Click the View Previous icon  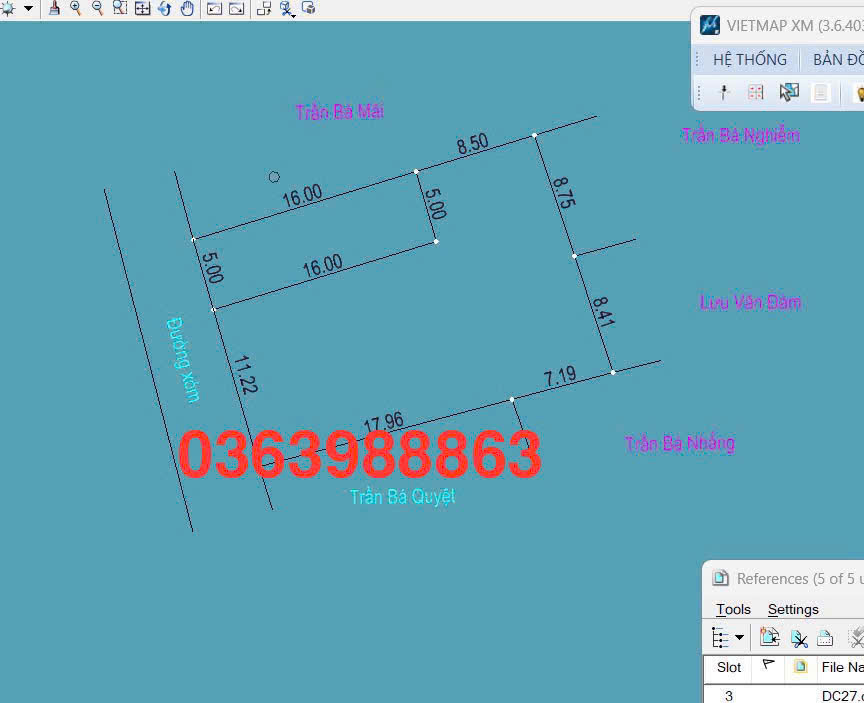pyautogui.click(x=214, y=8)
